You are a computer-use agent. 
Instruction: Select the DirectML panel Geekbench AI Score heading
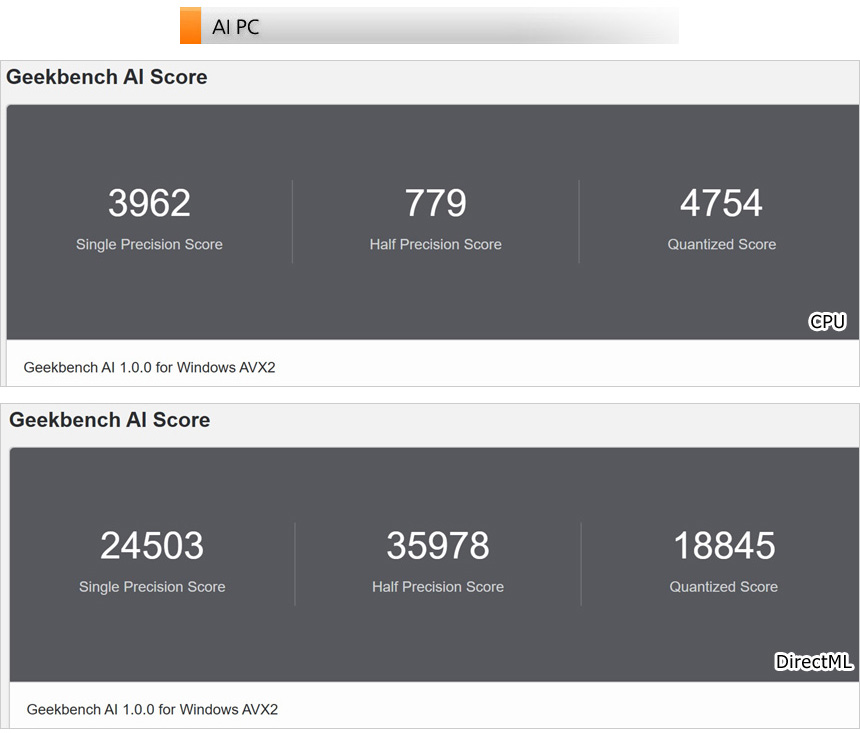tap(110, 420)
